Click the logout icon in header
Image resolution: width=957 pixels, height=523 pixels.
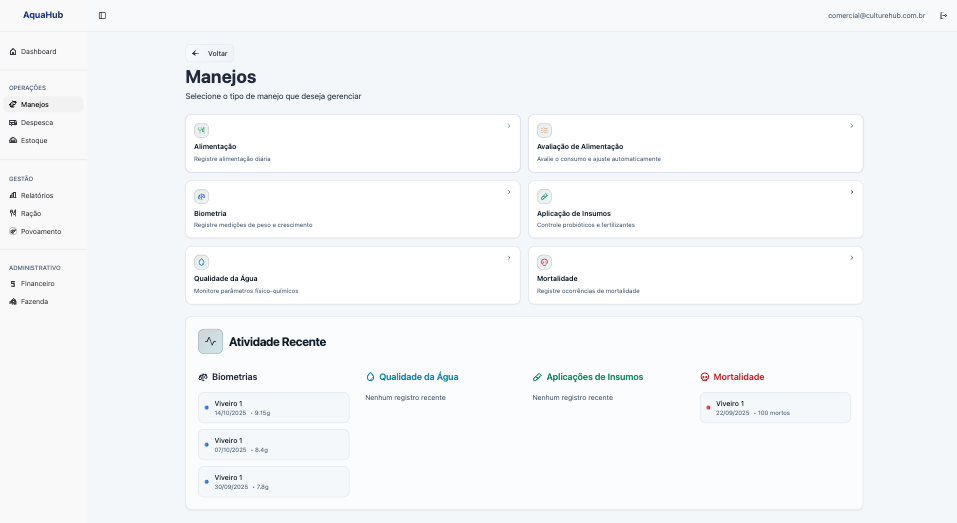coord(943,15)
